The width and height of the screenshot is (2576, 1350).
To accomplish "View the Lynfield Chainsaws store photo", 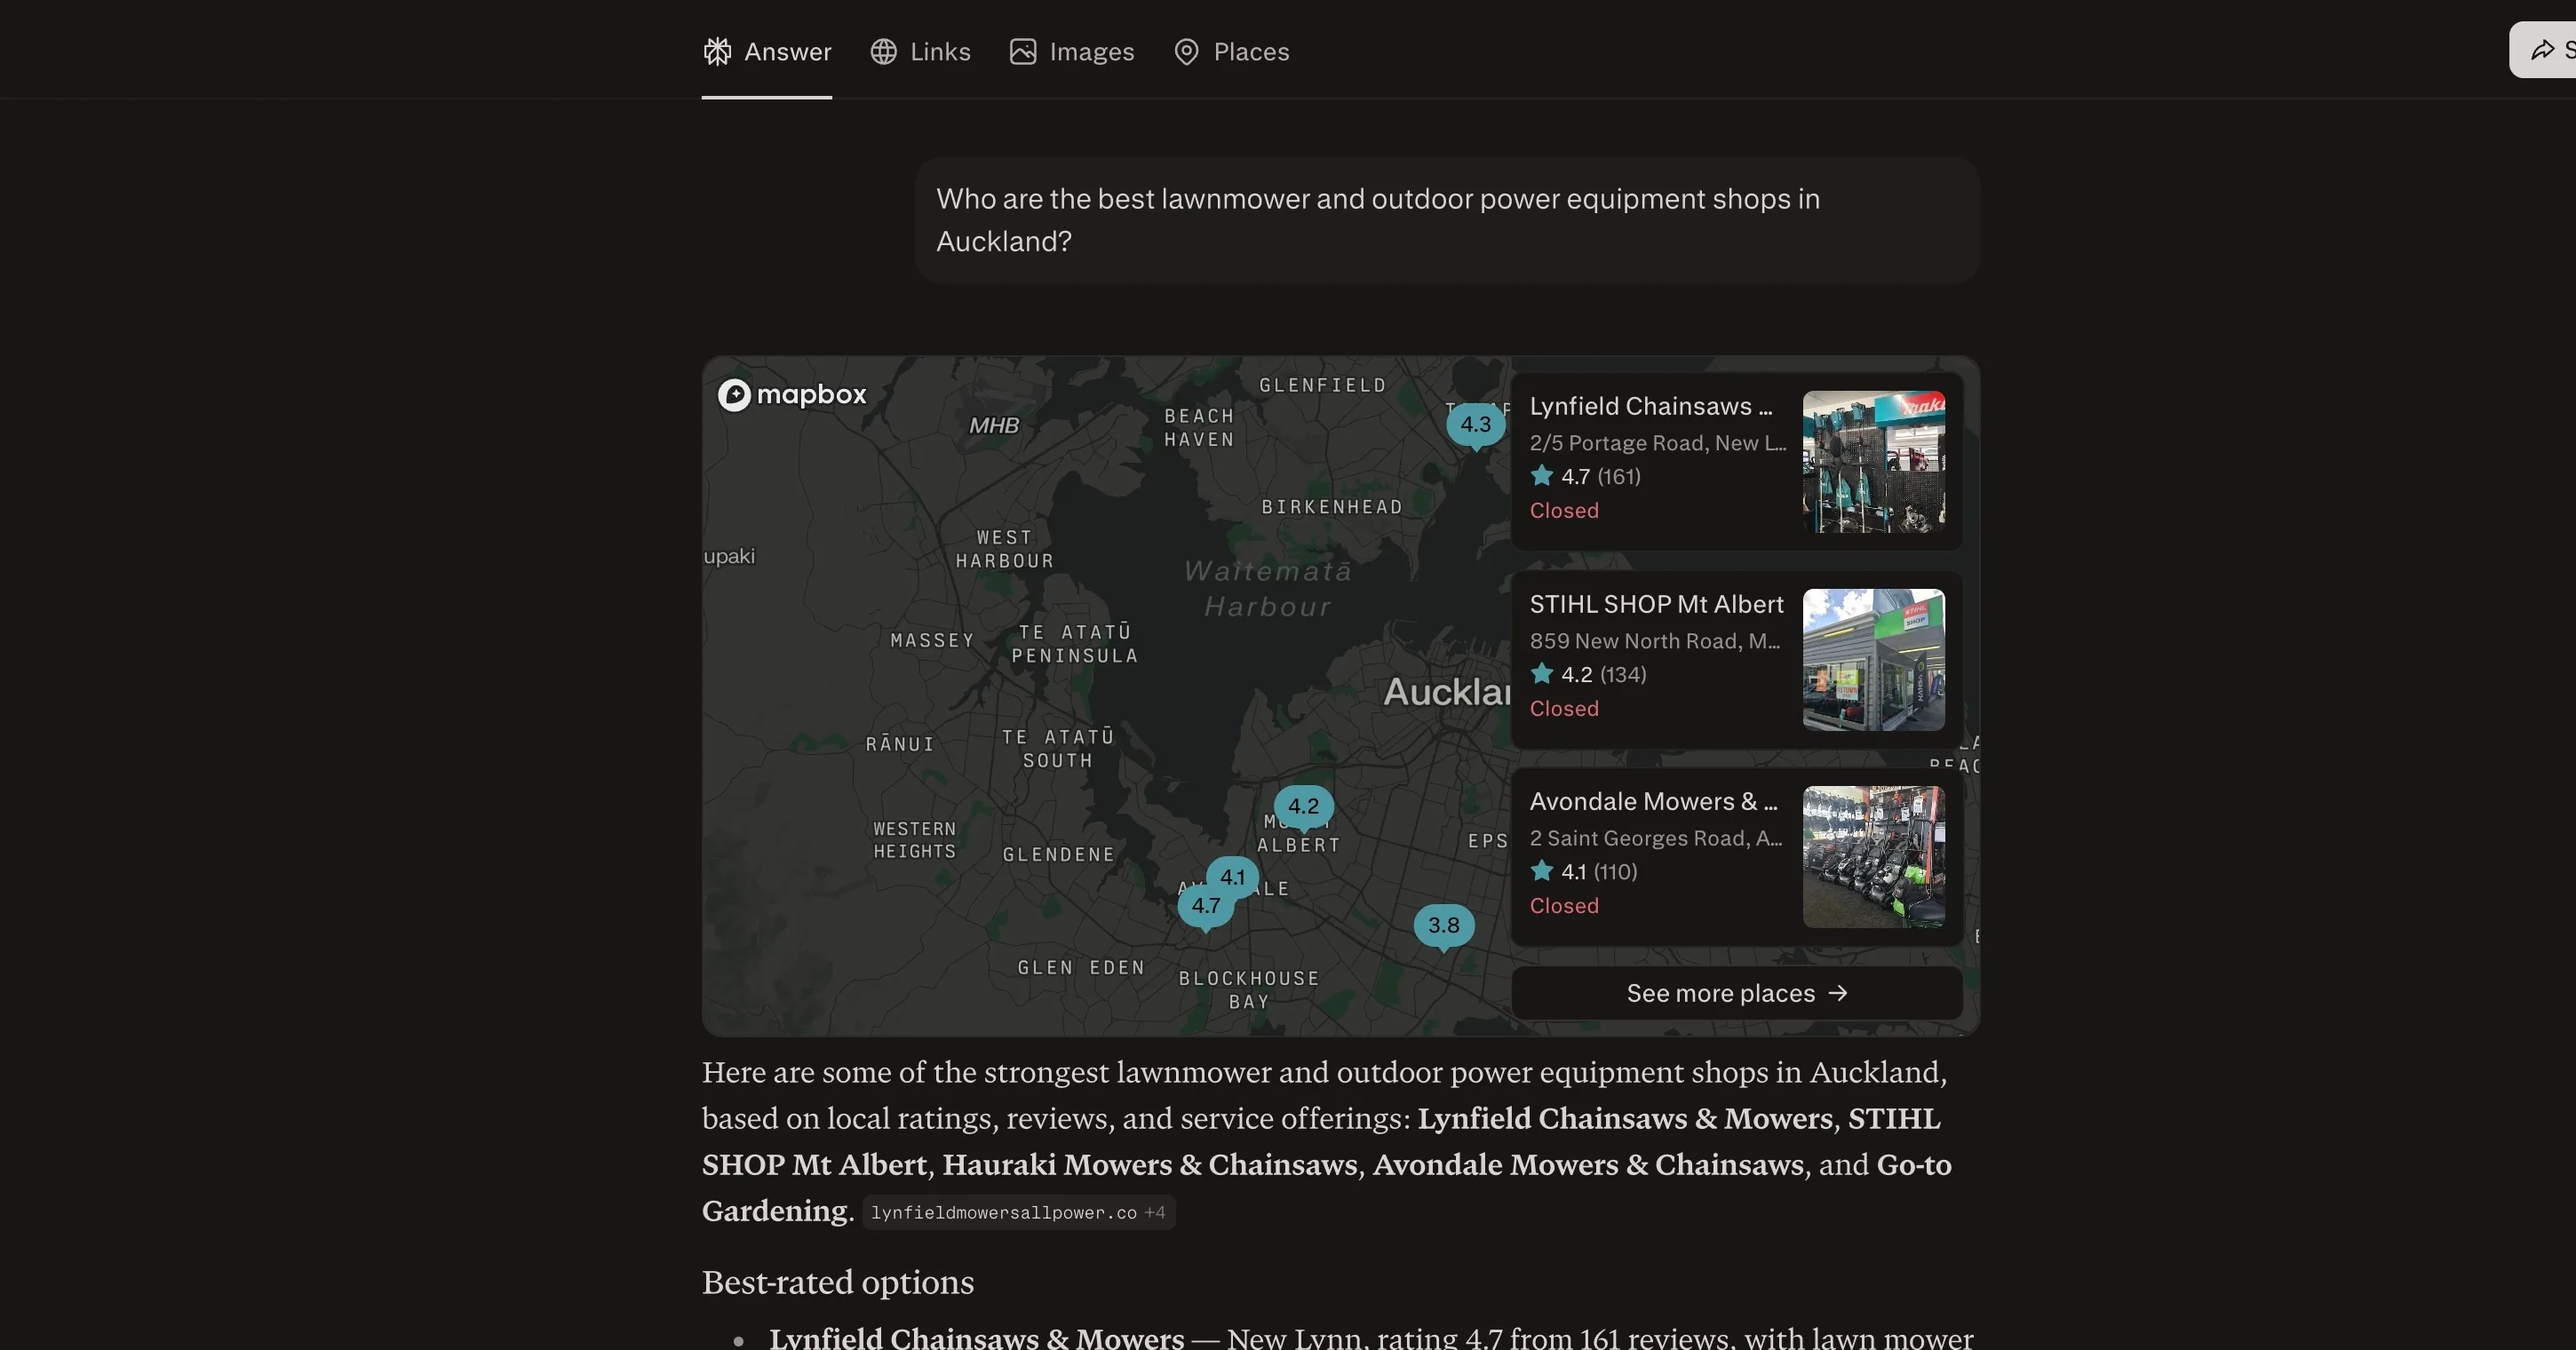I will pos(1873,461).
